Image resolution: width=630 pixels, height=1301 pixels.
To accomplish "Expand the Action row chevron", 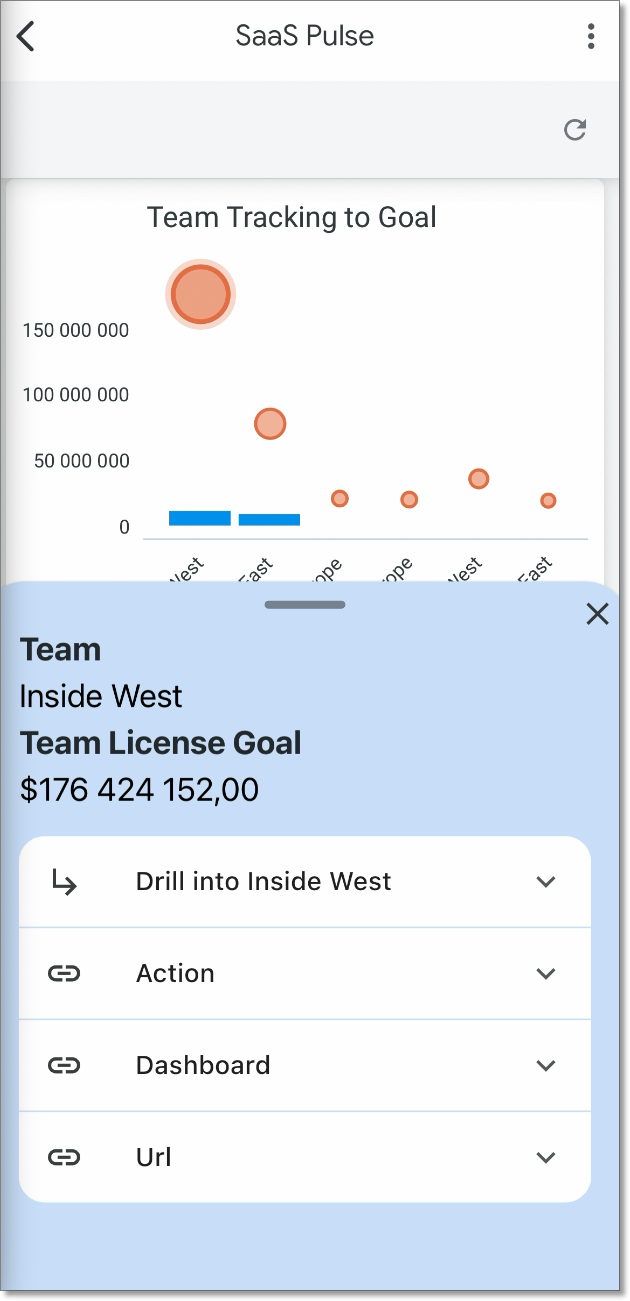I will (546, 974).
